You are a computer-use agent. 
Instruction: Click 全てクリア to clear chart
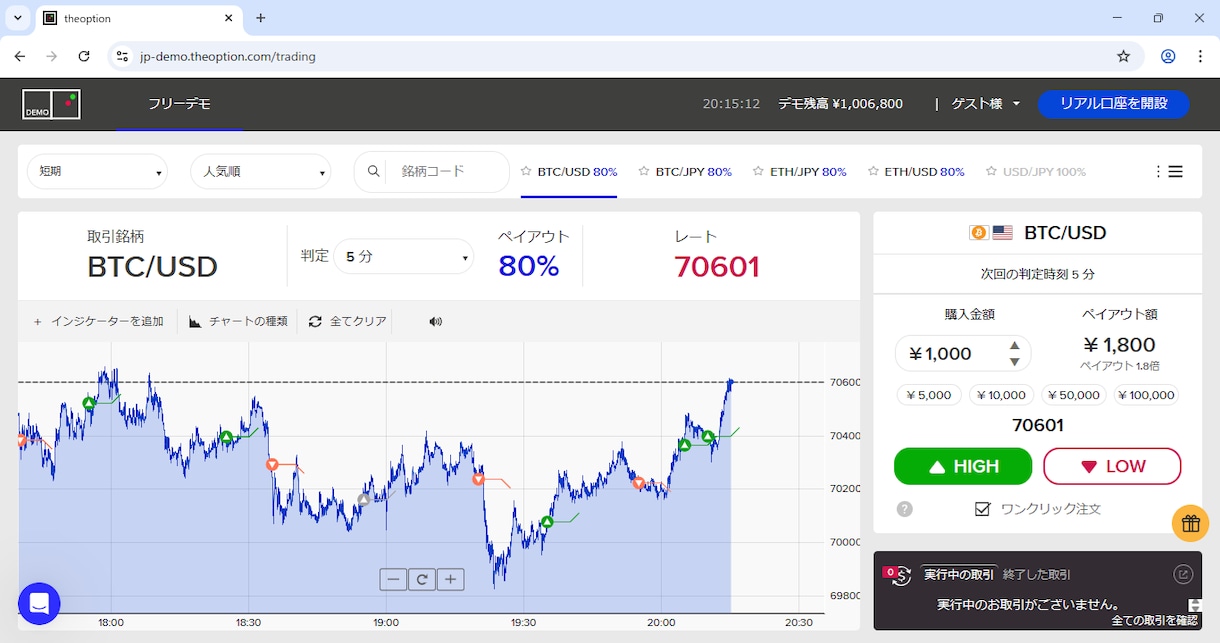tap(347, 322)
